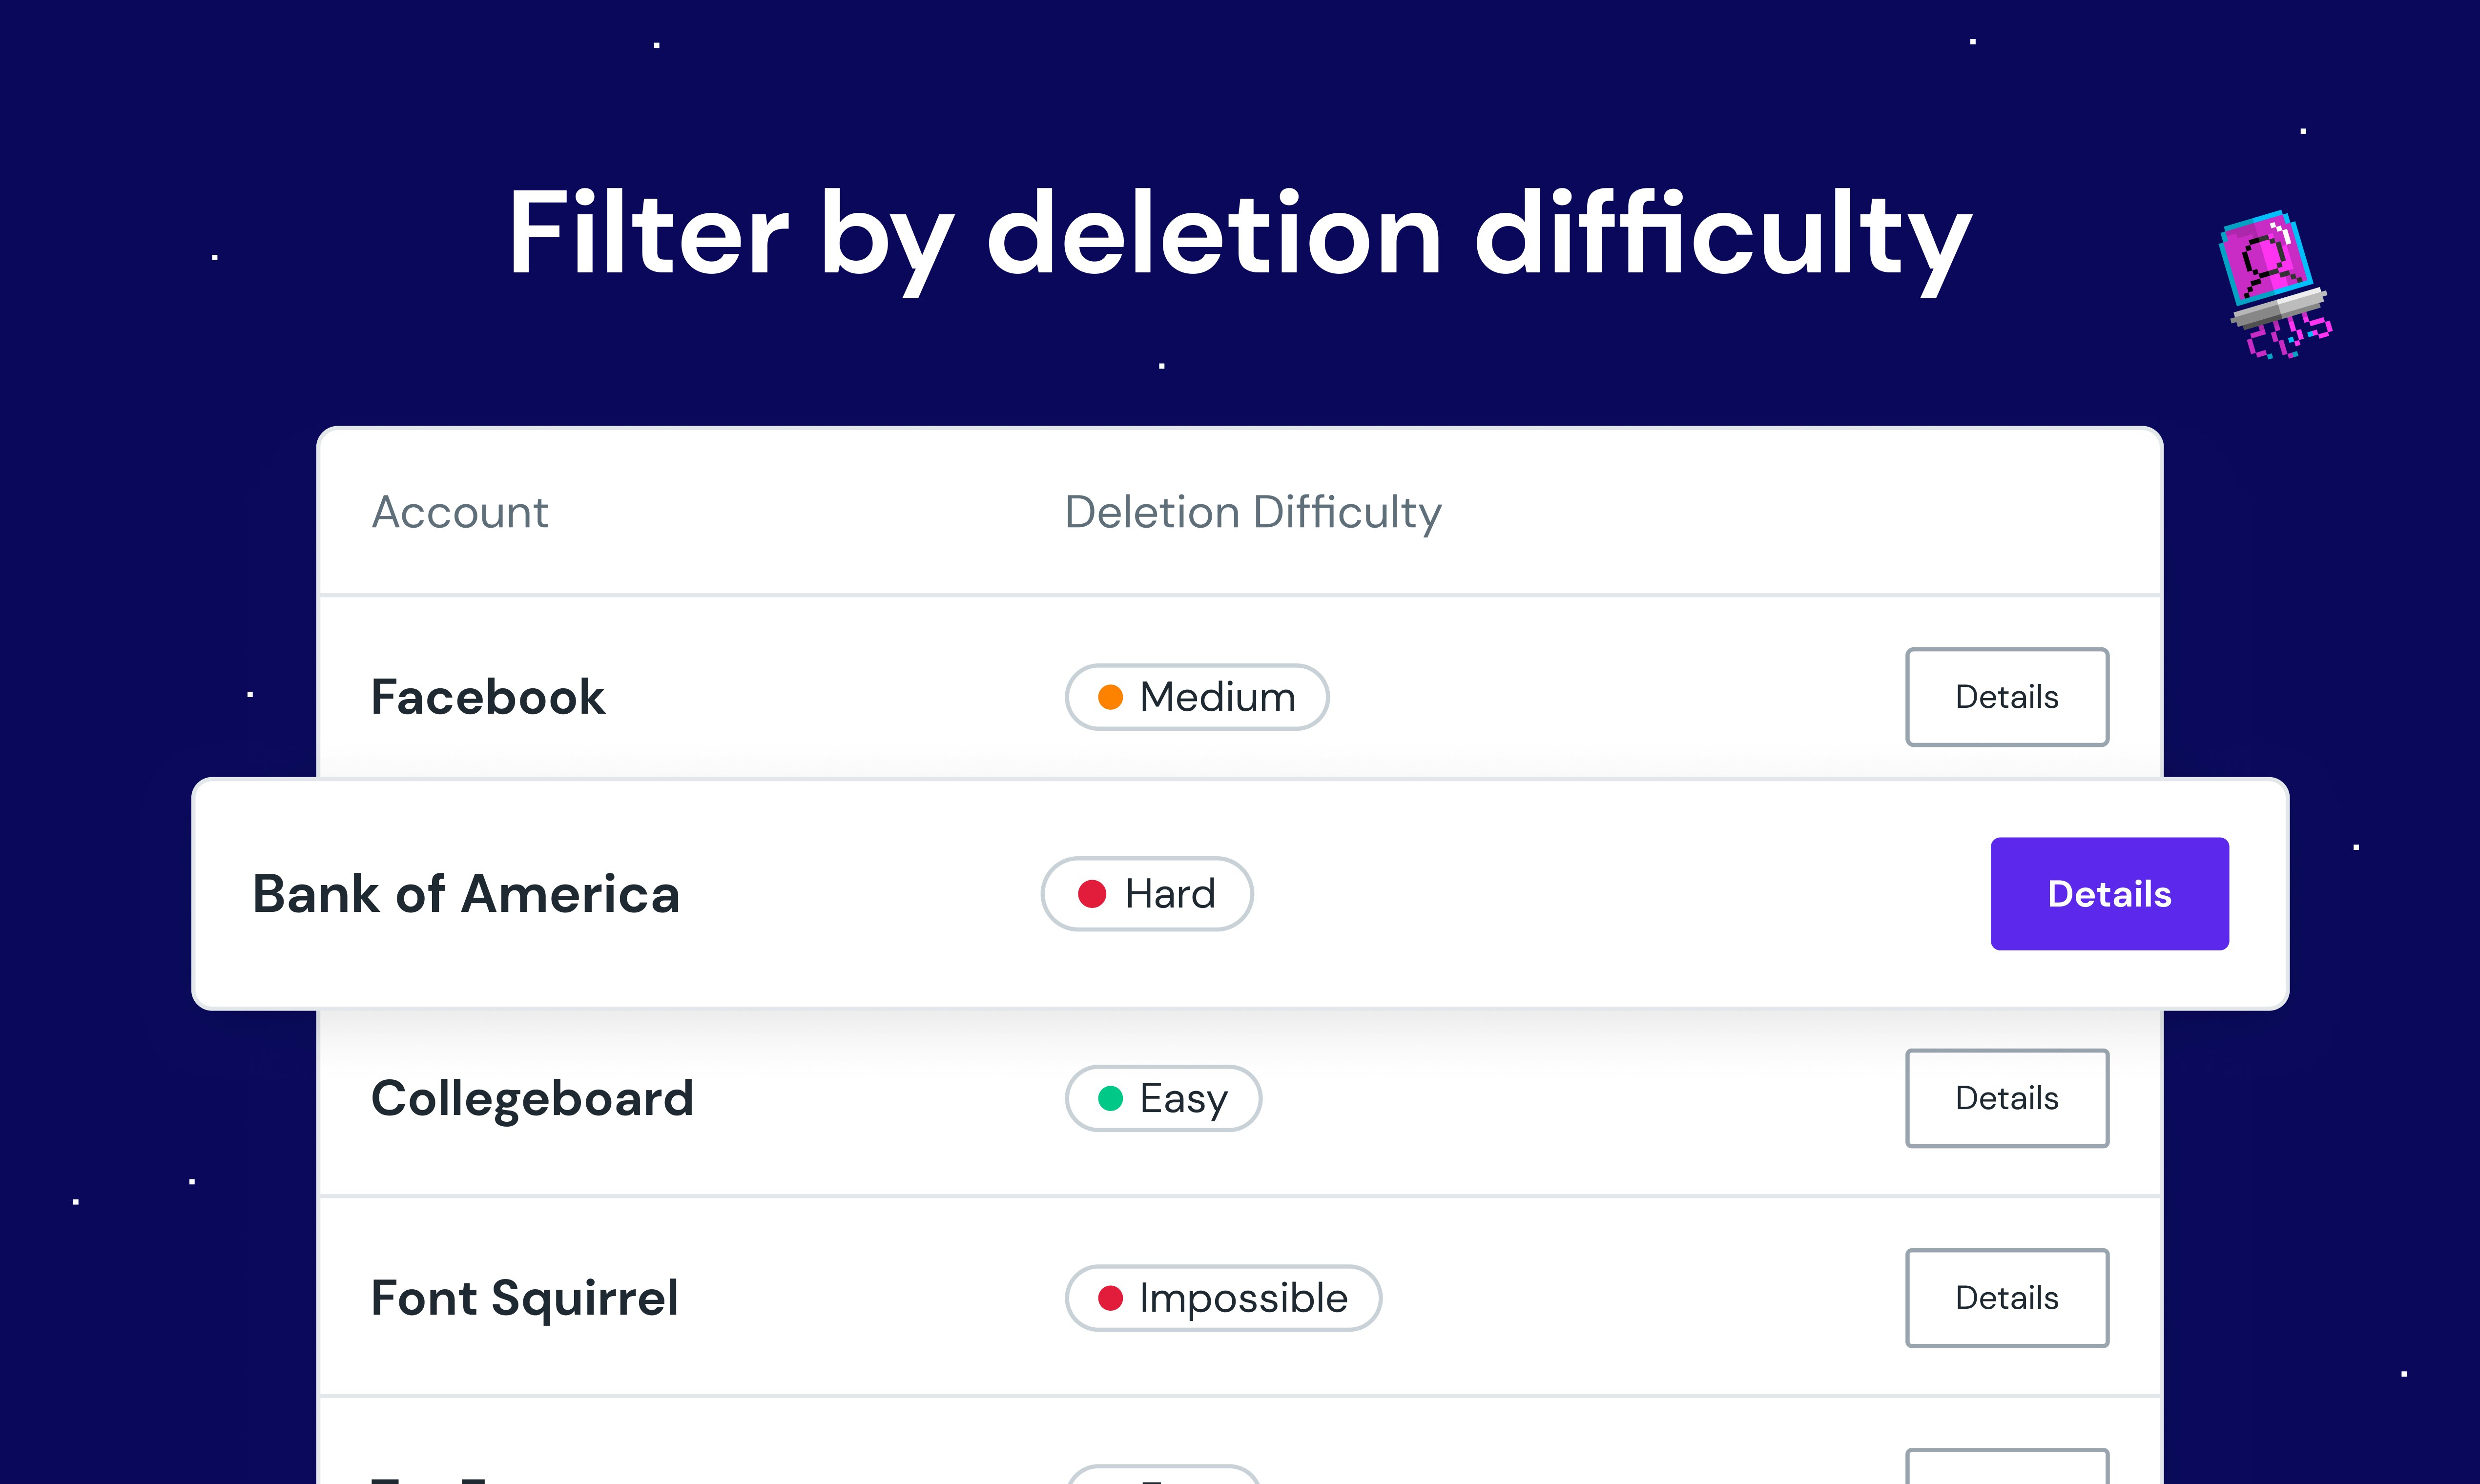Click the orange dot in Medium badge
The height and width of the screenshot is (1484, 2480).
click(x=1110, y=697)
